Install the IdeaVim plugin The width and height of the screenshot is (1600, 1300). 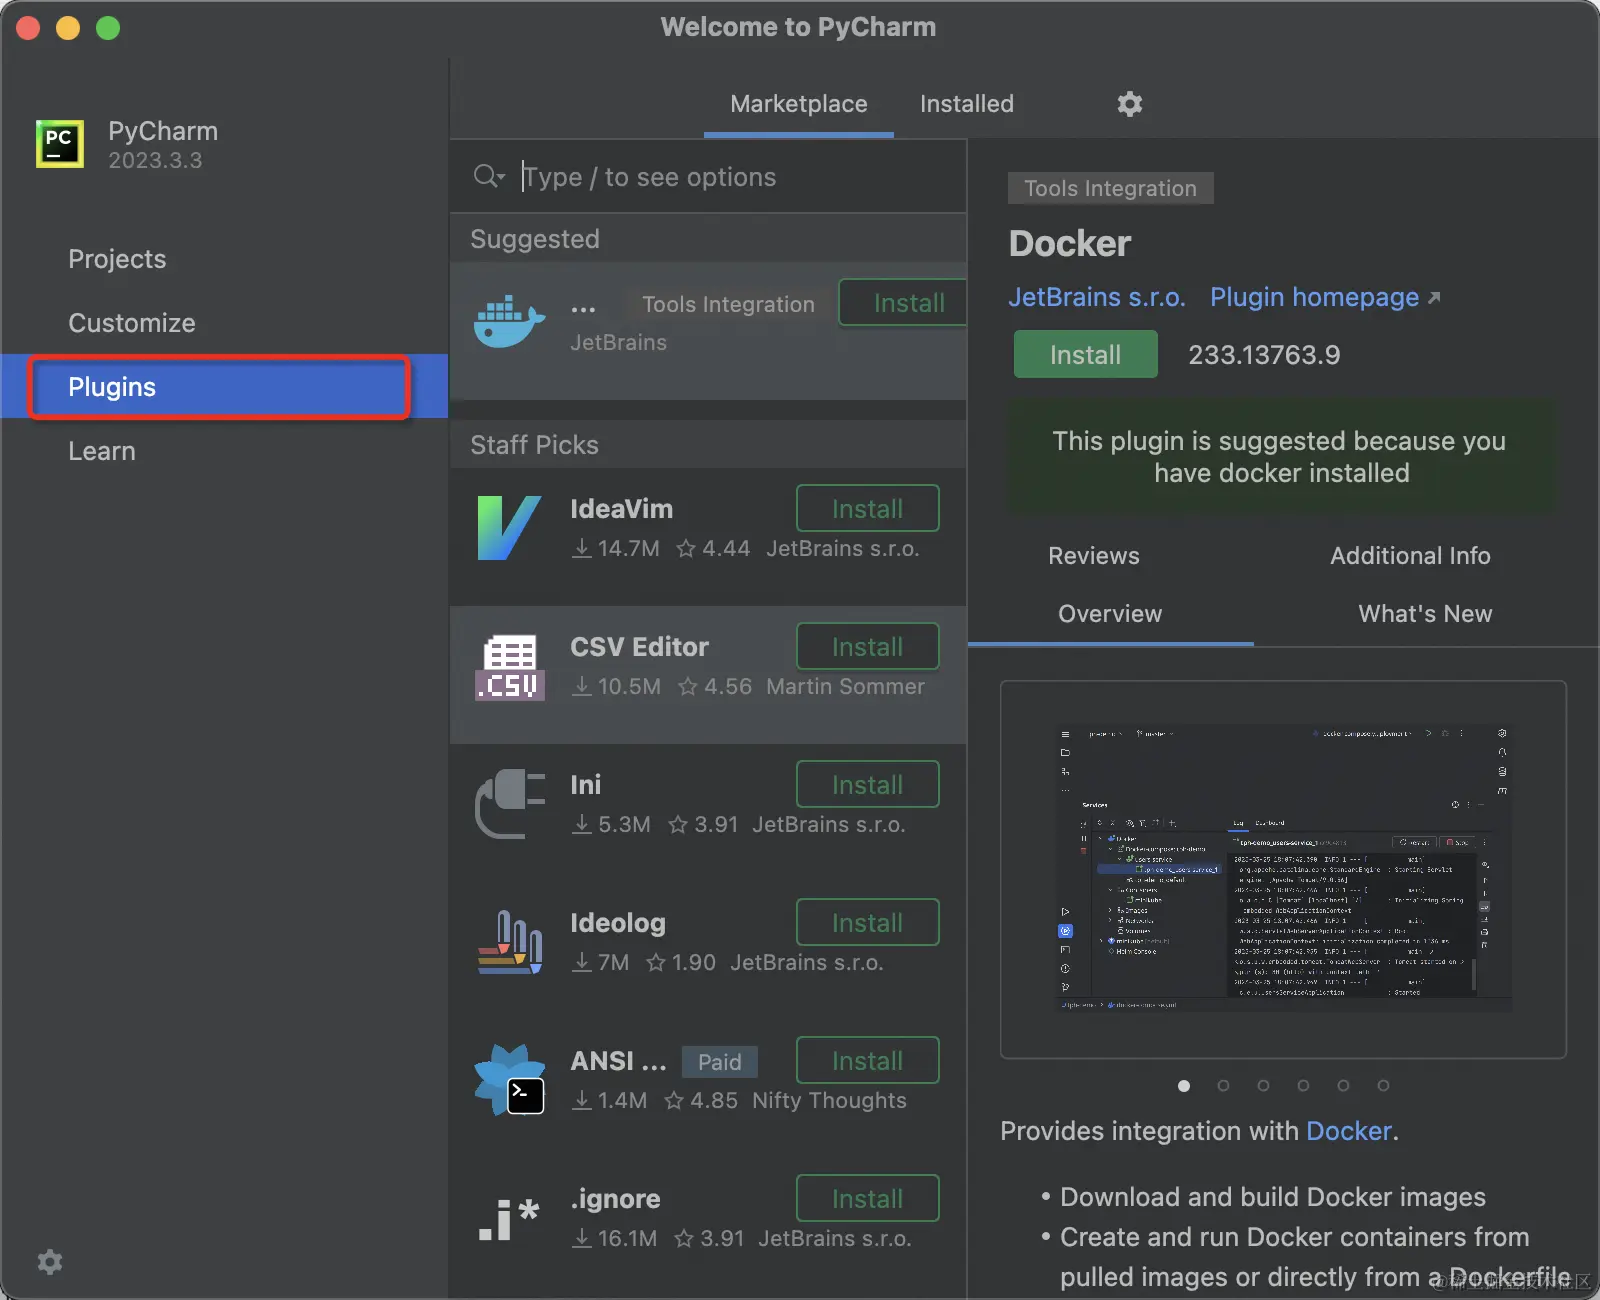click(x=868, y=509)
